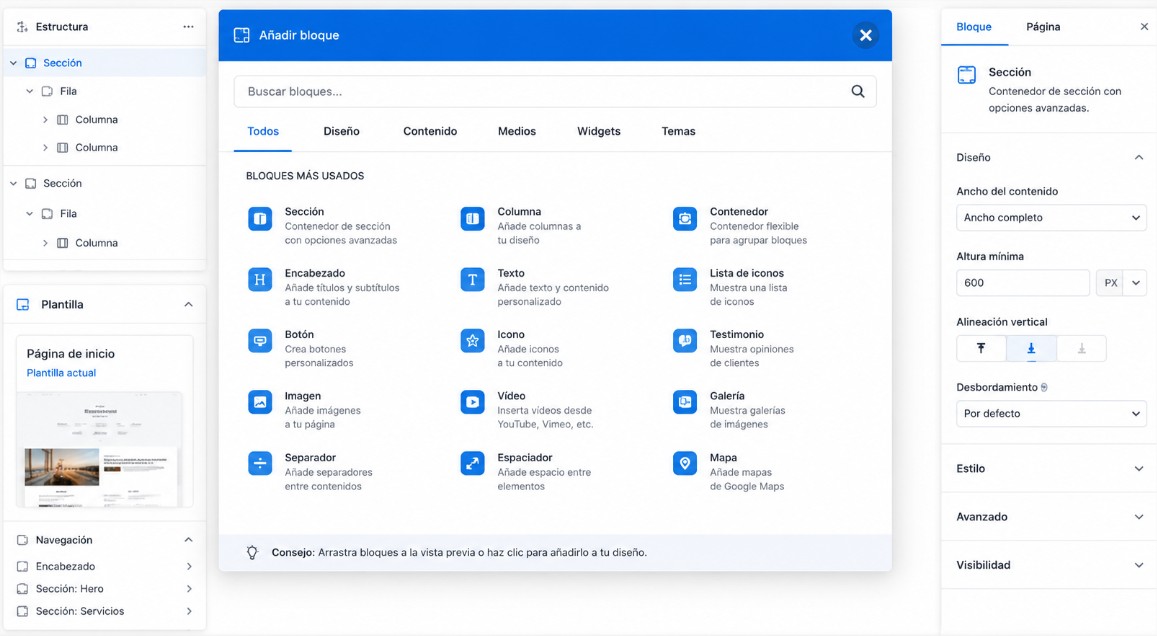The height and width of the screenshot is (636, 1157).
Task: Collapse the Navegación list
Action: click(188, 540)
